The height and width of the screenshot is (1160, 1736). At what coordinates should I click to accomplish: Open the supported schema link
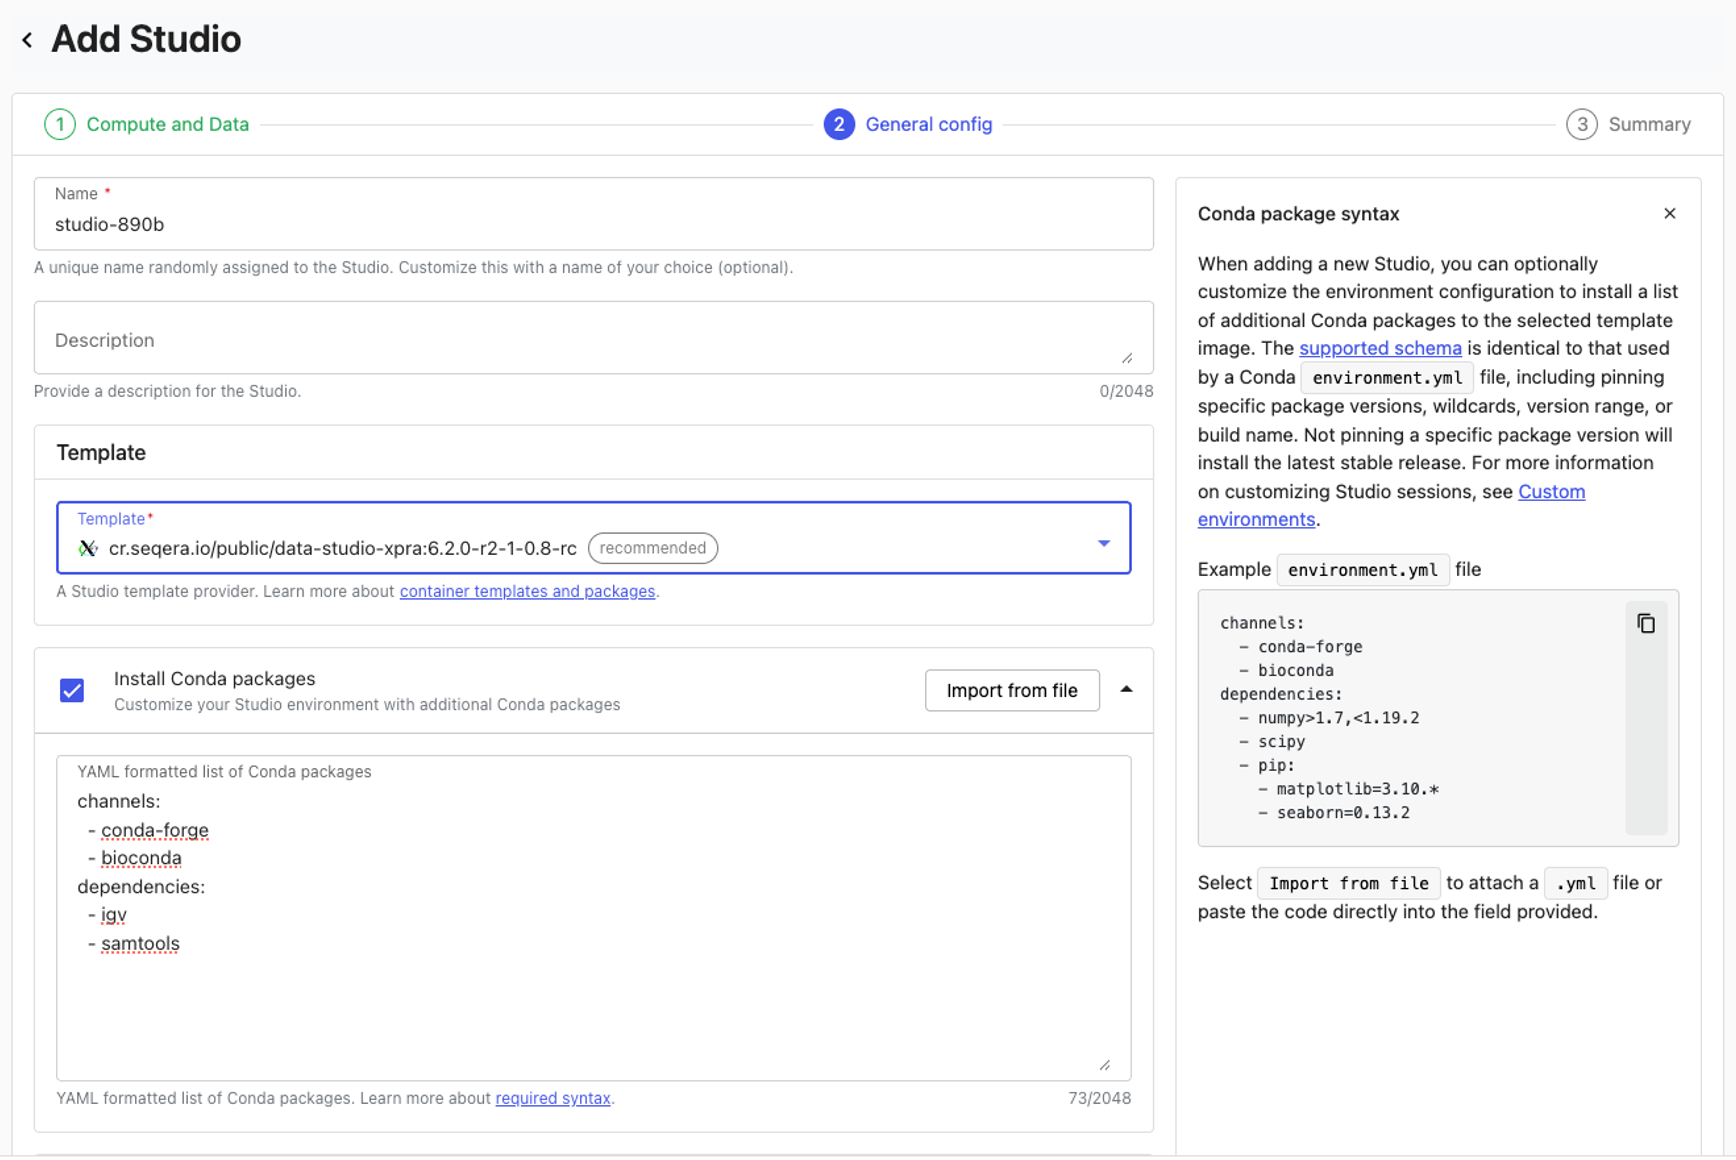(x=1379, y=349)
